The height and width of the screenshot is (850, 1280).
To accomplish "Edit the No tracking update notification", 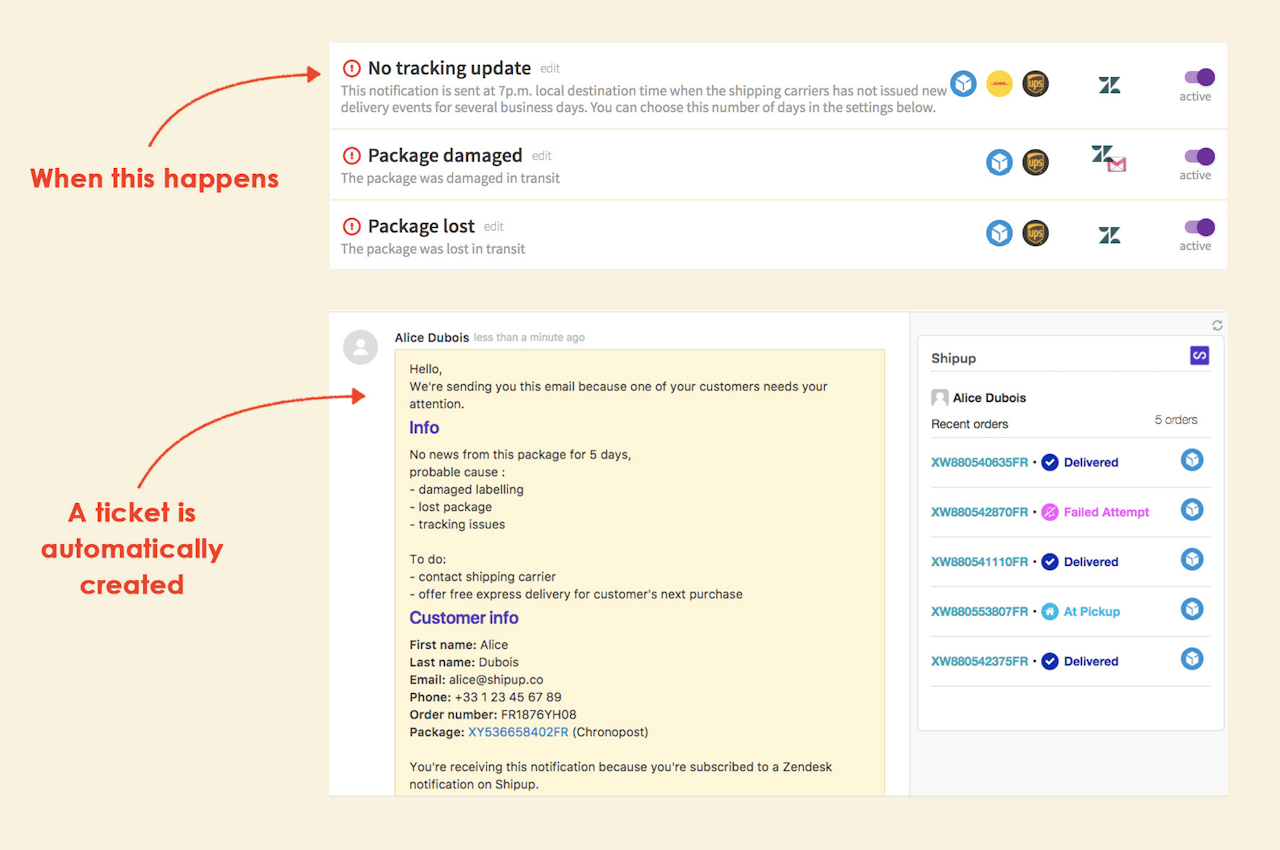I will click(550, 69).
